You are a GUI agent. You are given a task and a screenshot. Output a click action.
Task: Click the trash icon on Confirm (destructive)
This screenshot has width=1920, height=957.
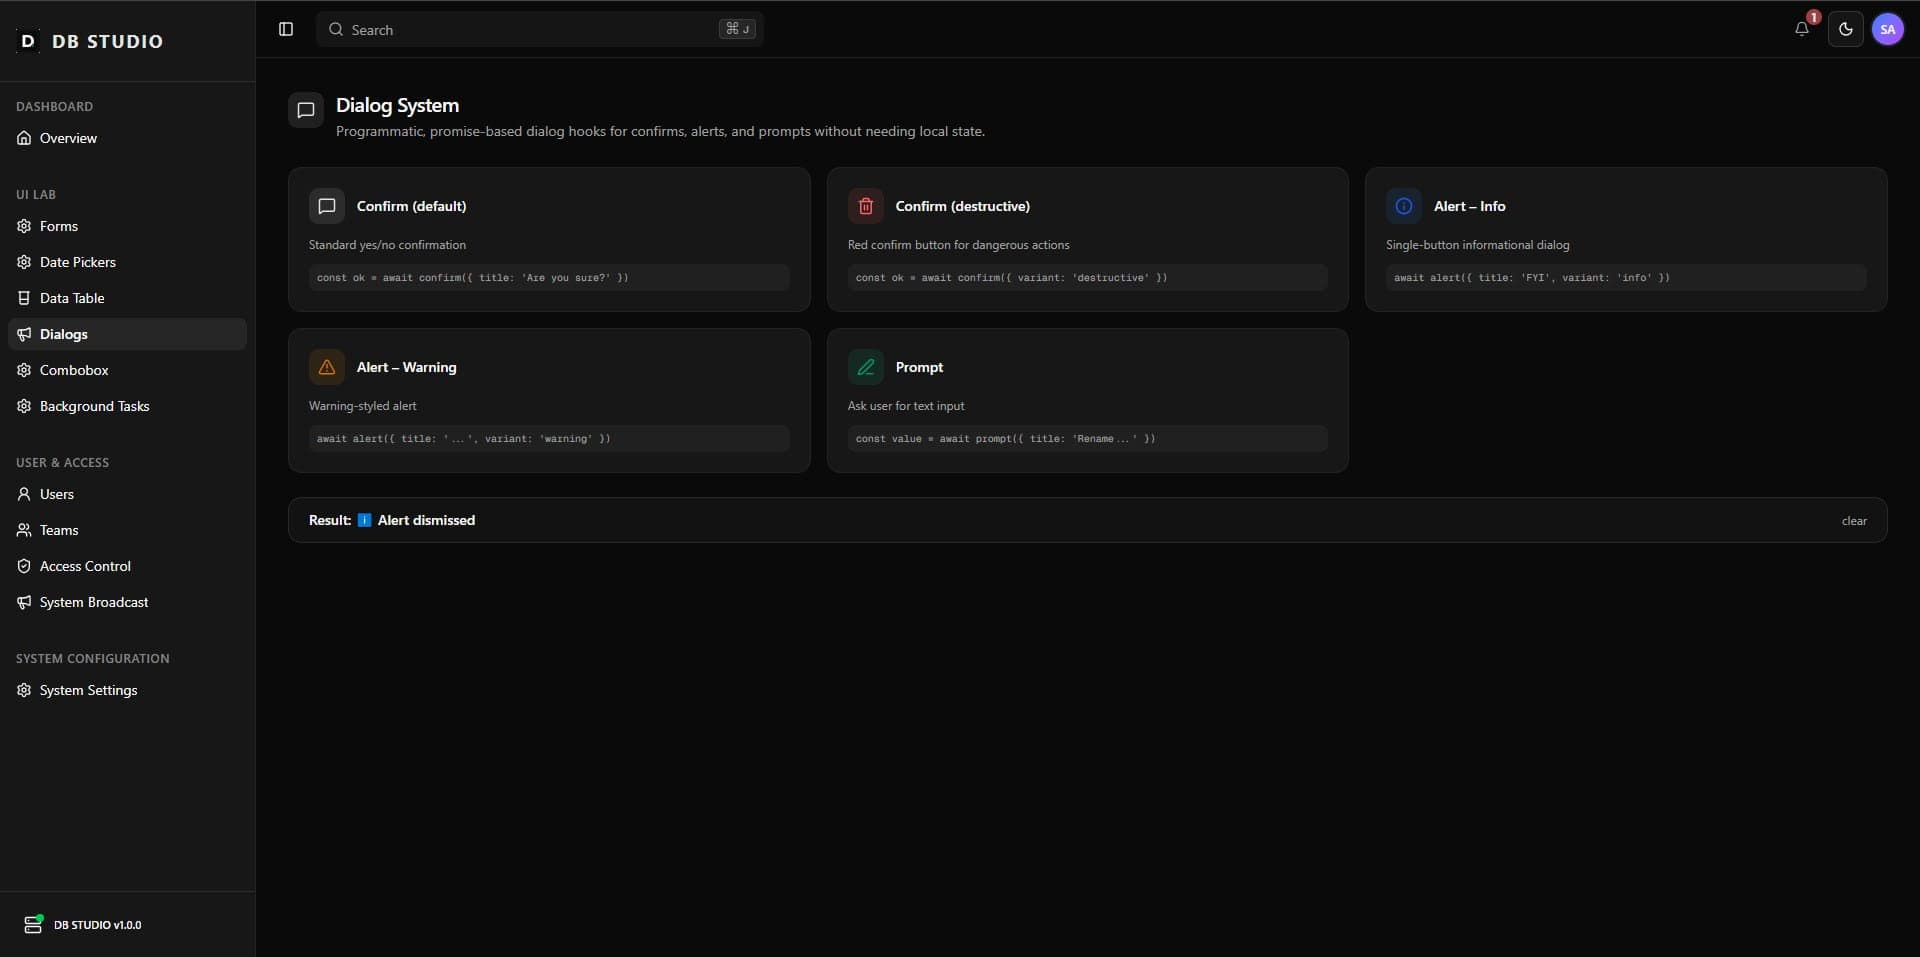[865, 206]
